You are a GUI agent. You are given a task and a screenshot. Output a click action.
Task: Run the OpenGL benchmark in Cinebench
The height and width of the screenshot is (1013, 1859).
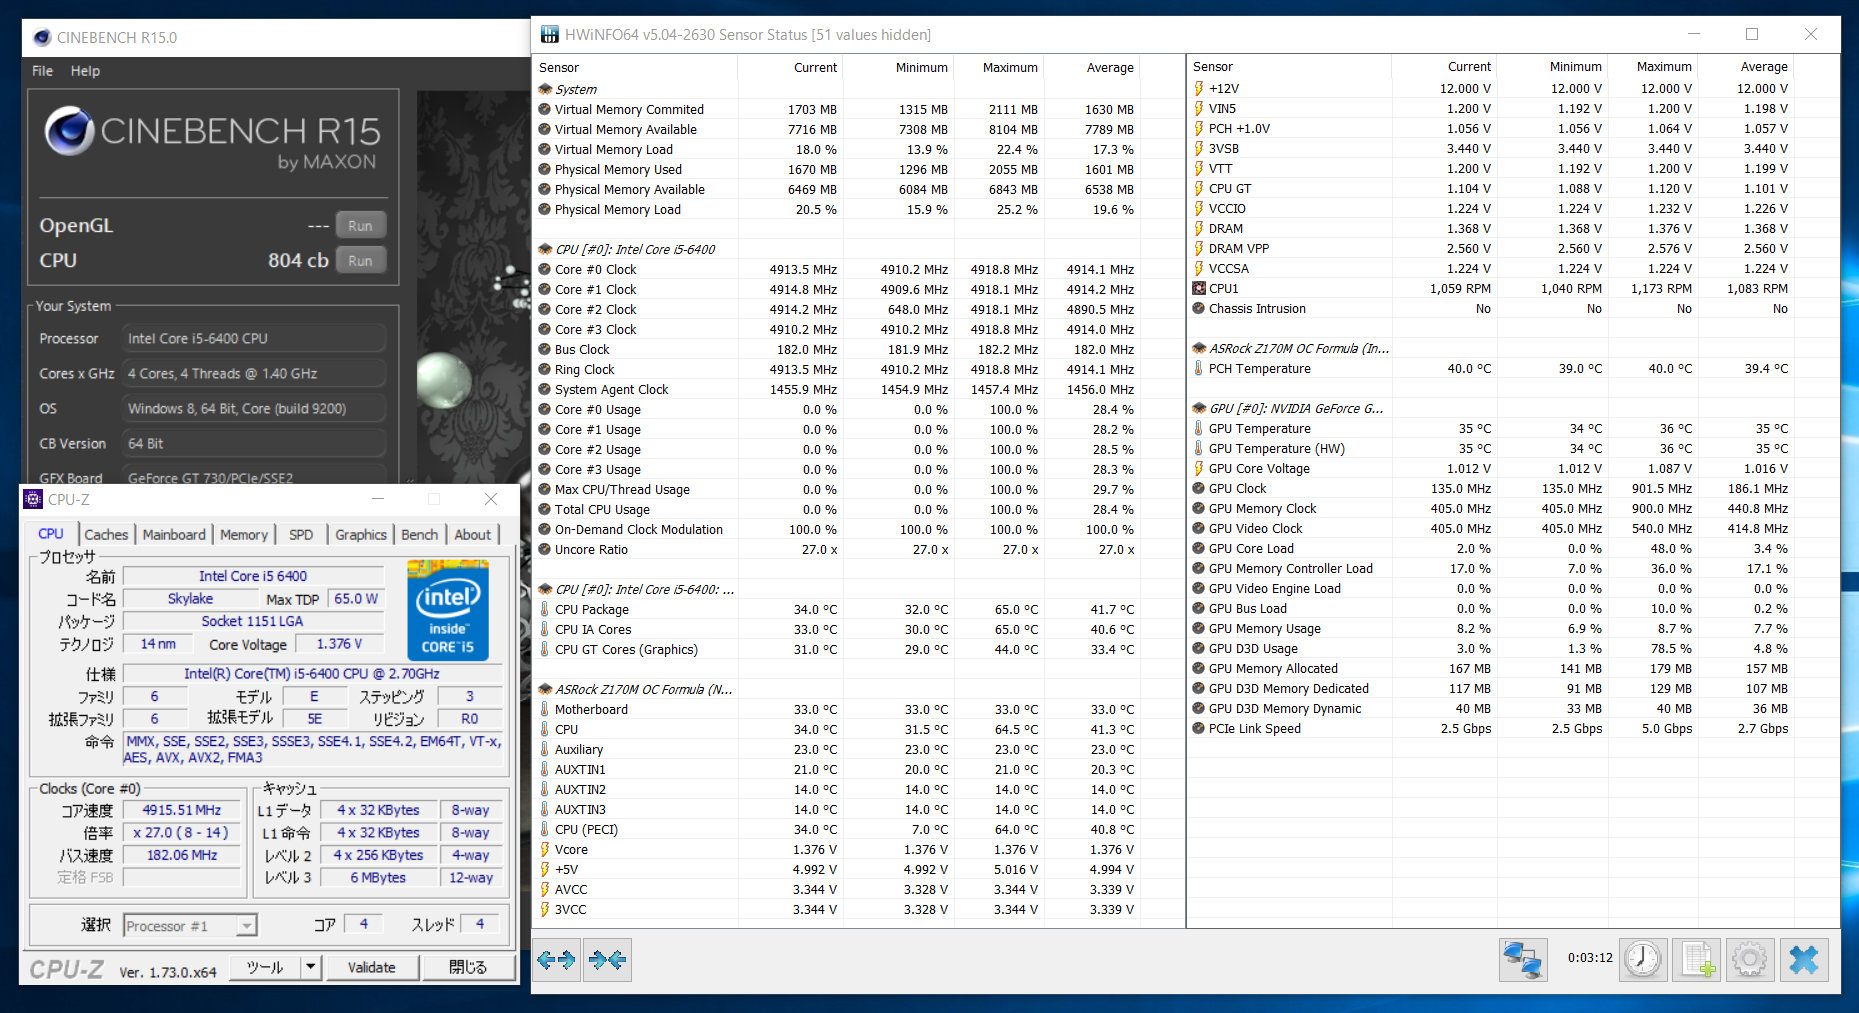[360, 226]
